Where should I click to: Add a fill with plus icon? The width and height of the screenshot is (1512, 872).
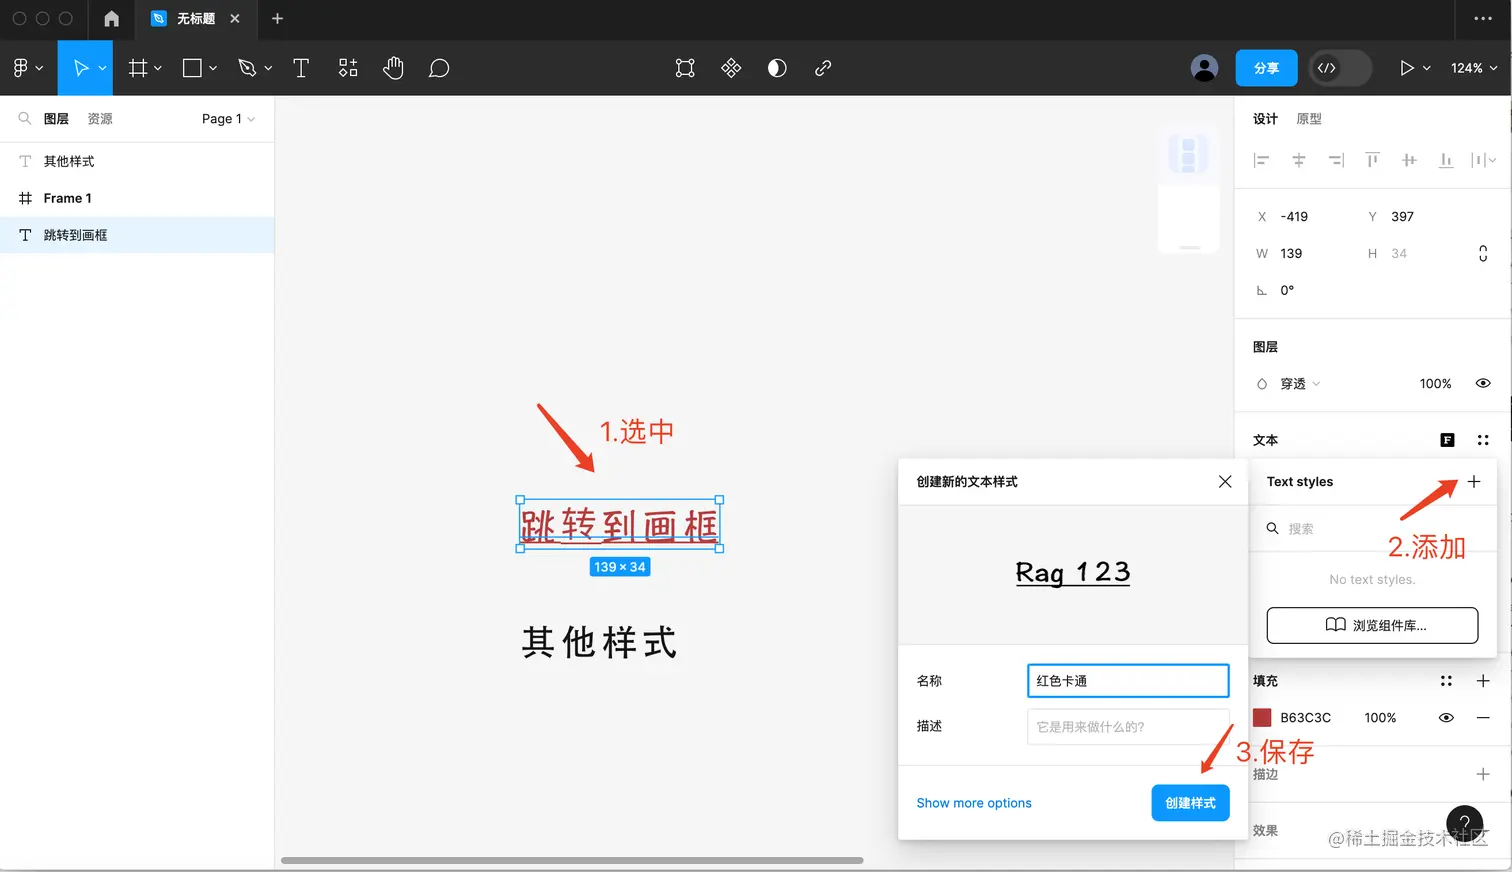point(1483,681)
